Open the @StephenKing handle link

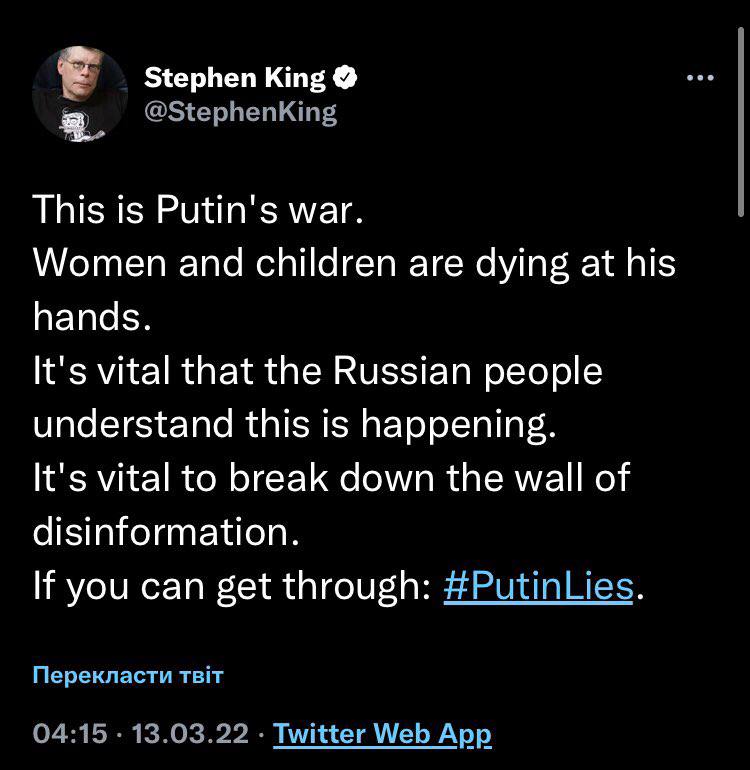[x=241, y=111]
